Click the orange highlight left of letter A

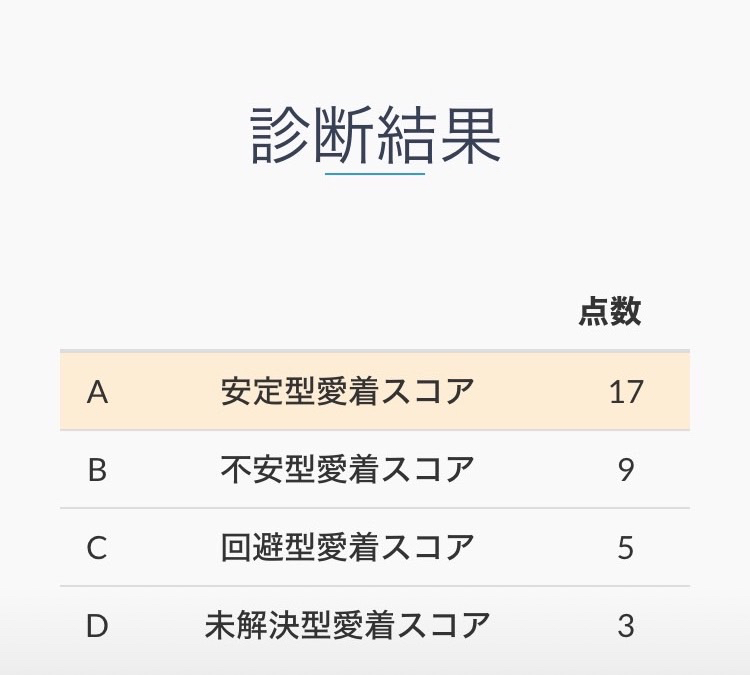[72, 392]
